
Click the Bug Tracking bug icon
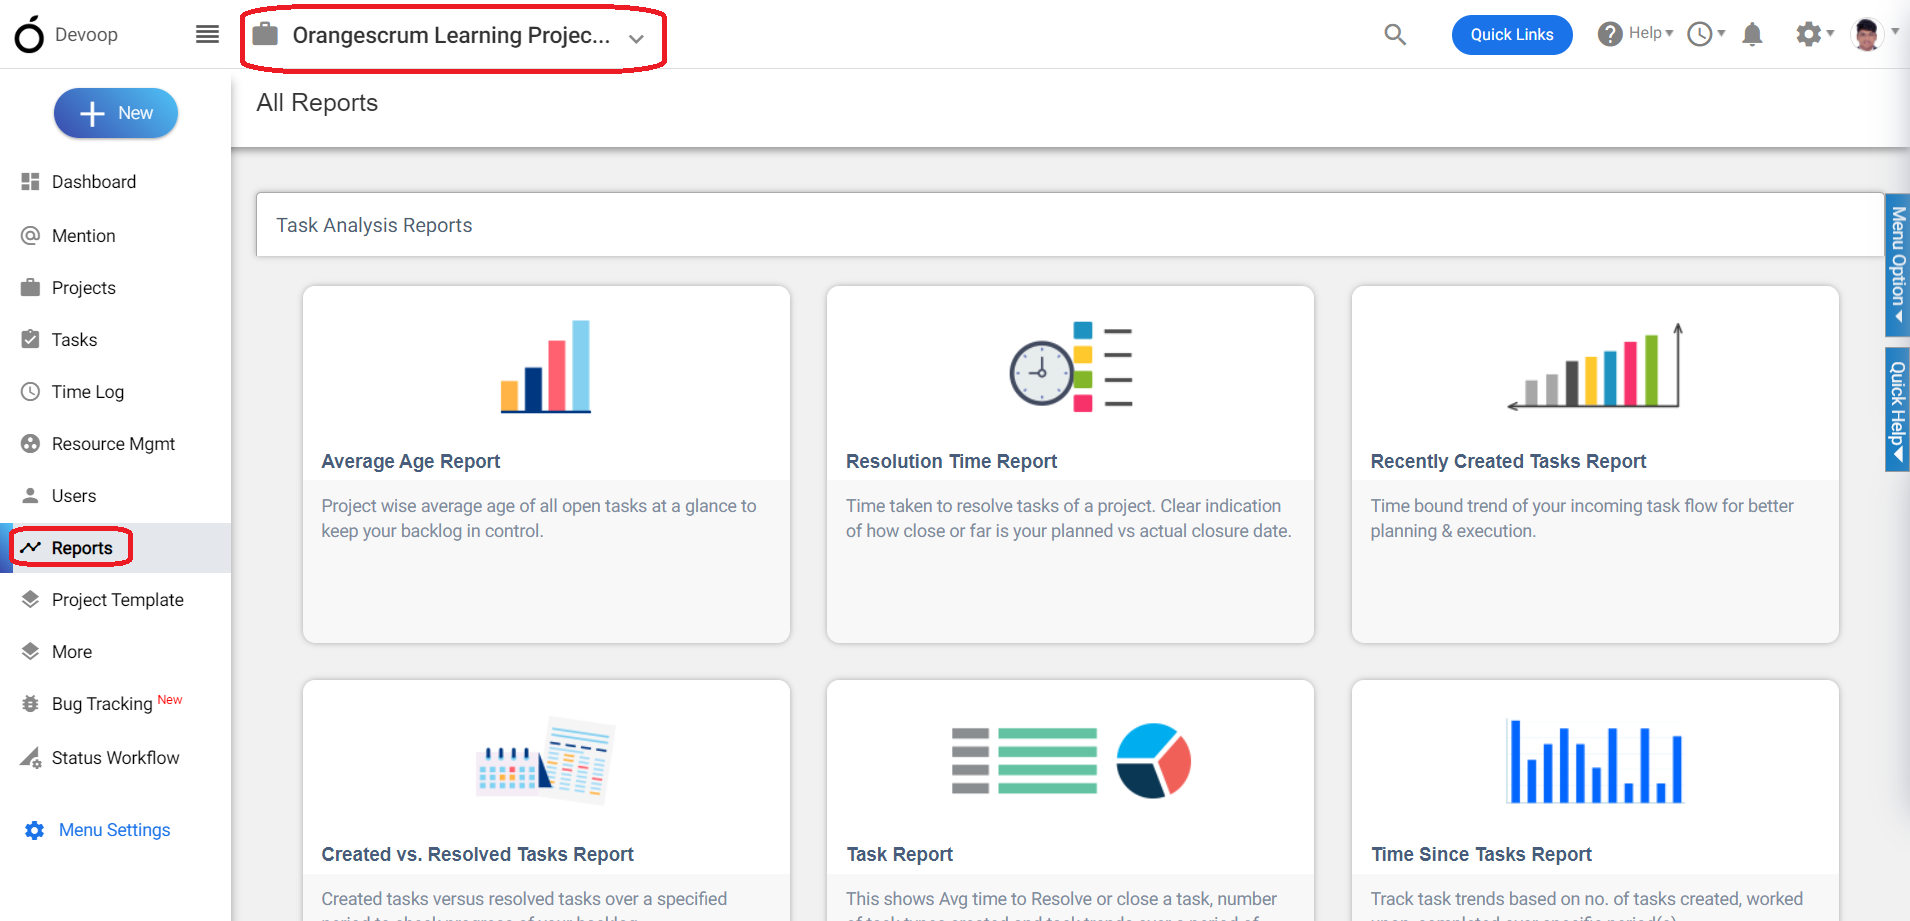pyautogui.click(x=30, y=703)
